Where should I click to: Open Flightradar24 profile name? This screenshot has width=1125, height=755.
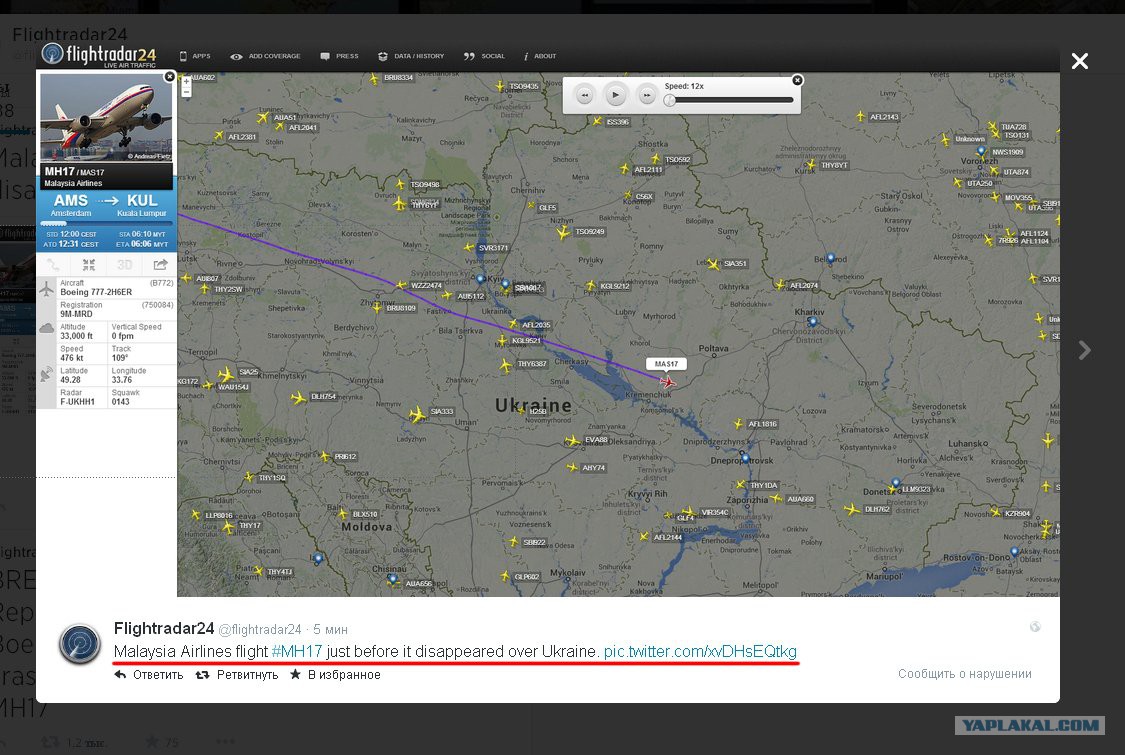coord(164,629)
